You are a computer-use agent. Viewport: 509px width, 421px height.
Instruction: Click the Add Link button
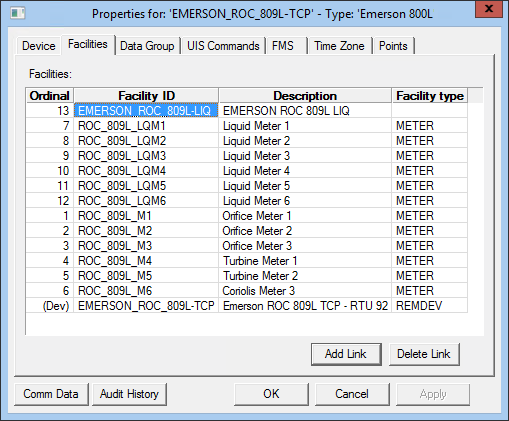click(346, 354)
